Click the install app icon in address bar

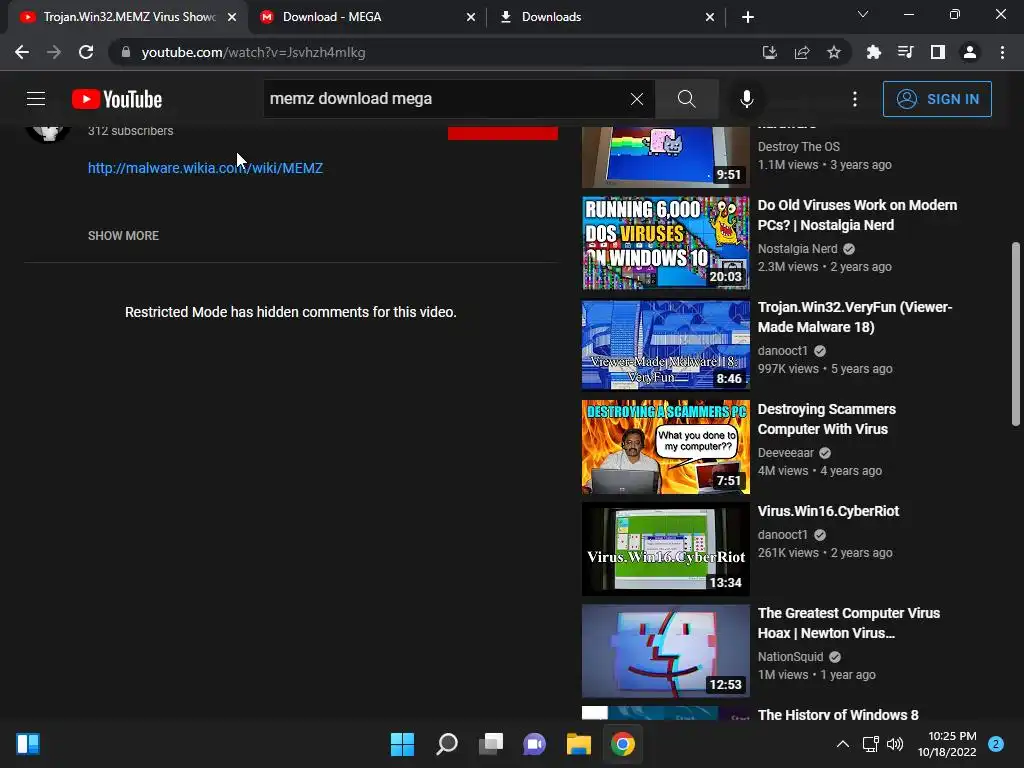tap(770, 52)
